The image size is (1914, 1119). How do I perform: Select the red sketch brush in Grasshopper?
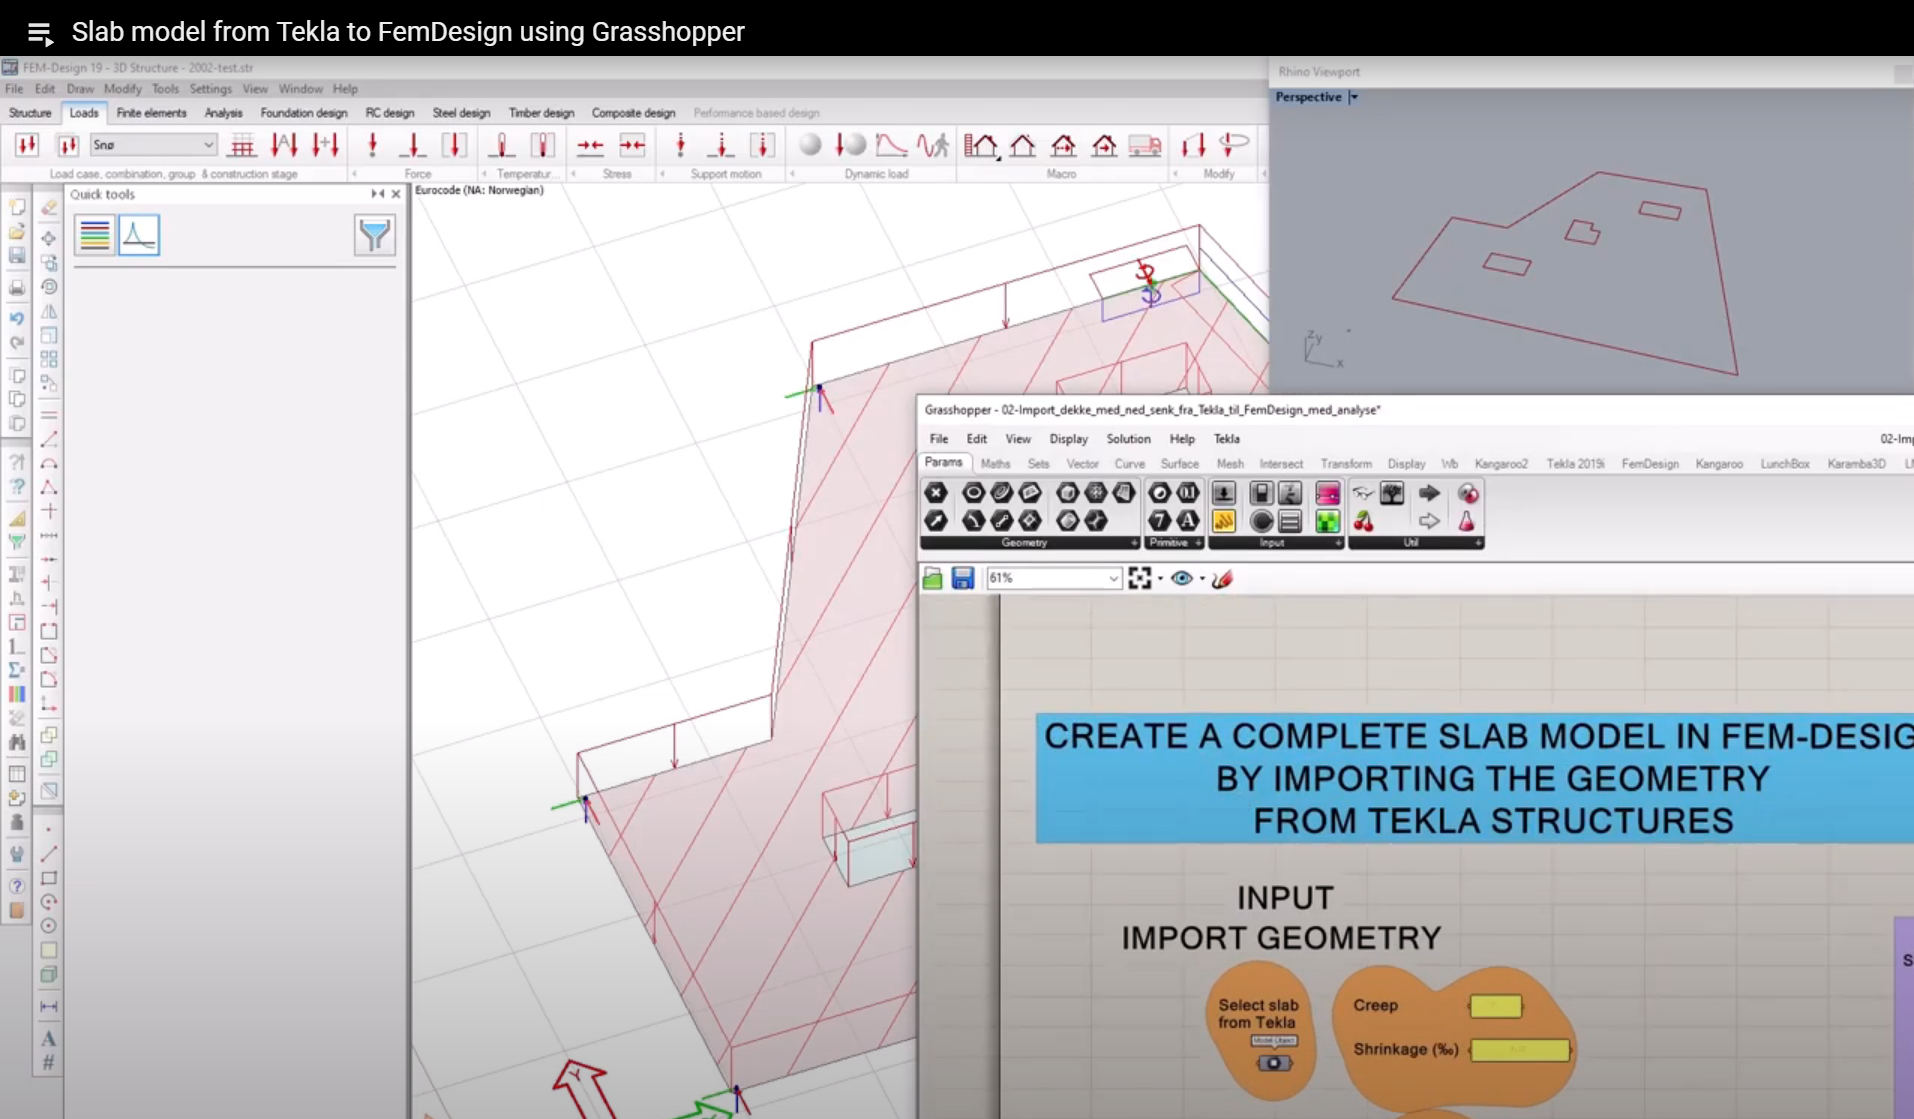coord(1222,578)
